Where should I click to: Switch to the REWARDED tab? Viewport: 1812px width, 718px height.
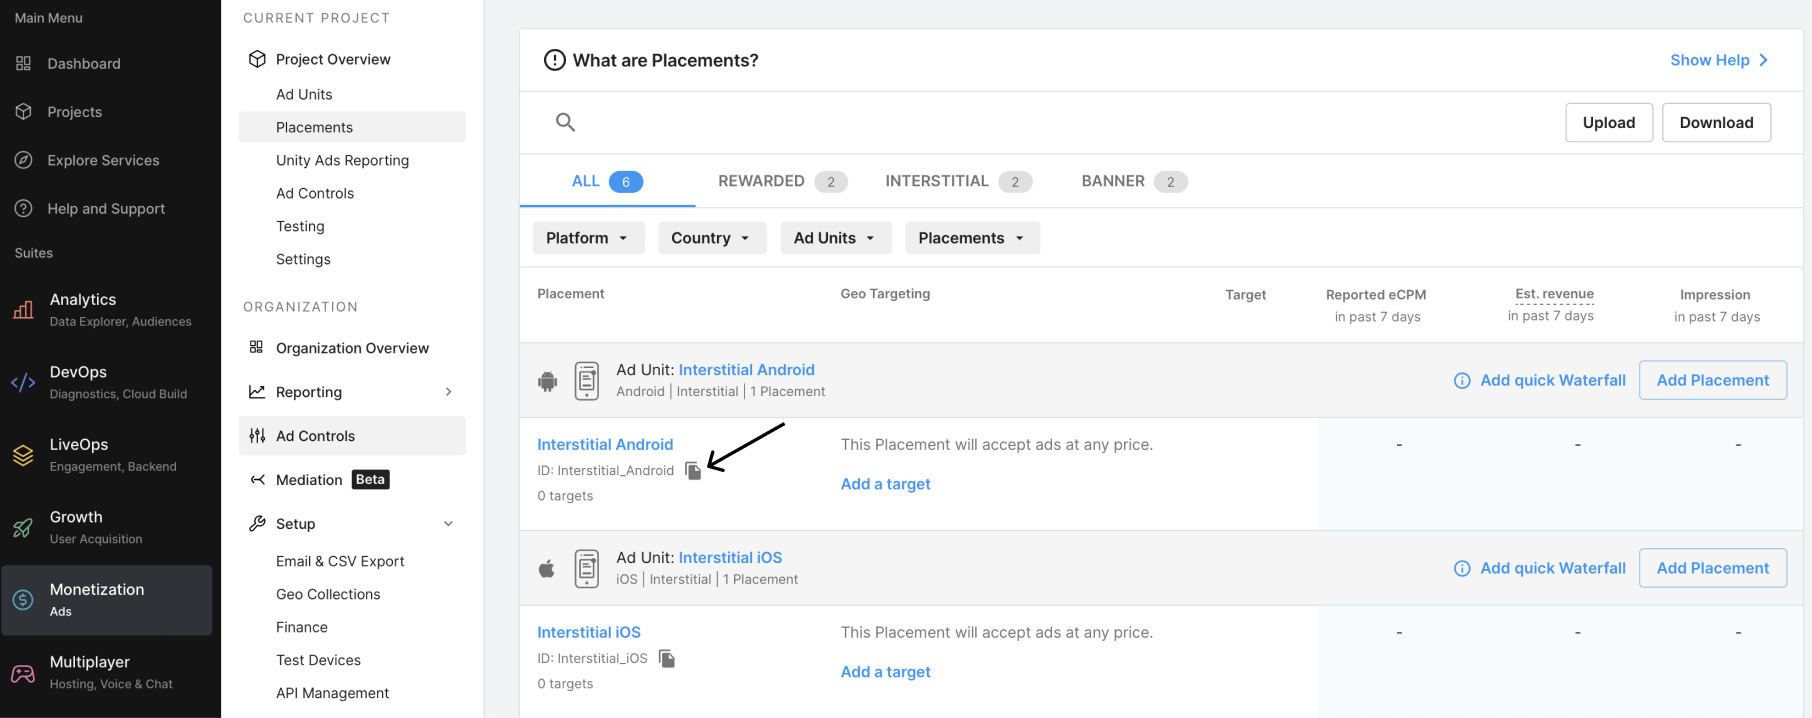point(781,181)
